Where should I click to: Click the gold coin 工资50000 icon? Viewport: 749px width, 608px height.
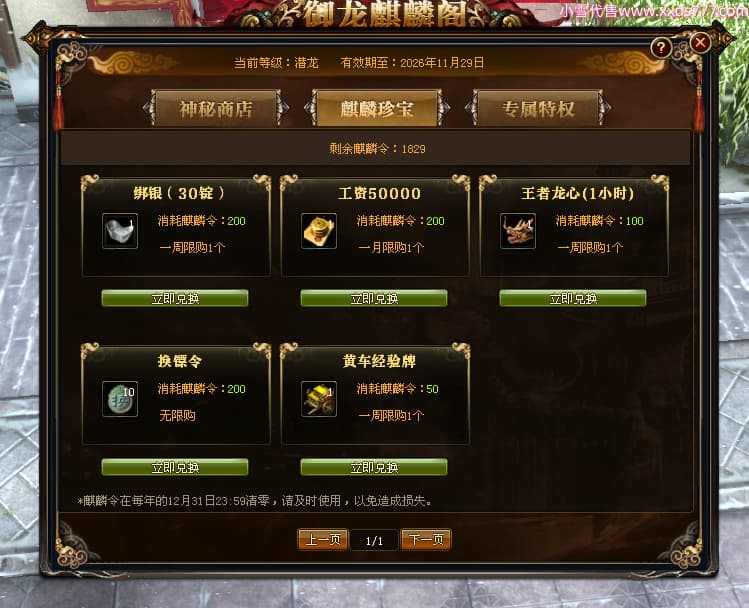click(319, 231)
